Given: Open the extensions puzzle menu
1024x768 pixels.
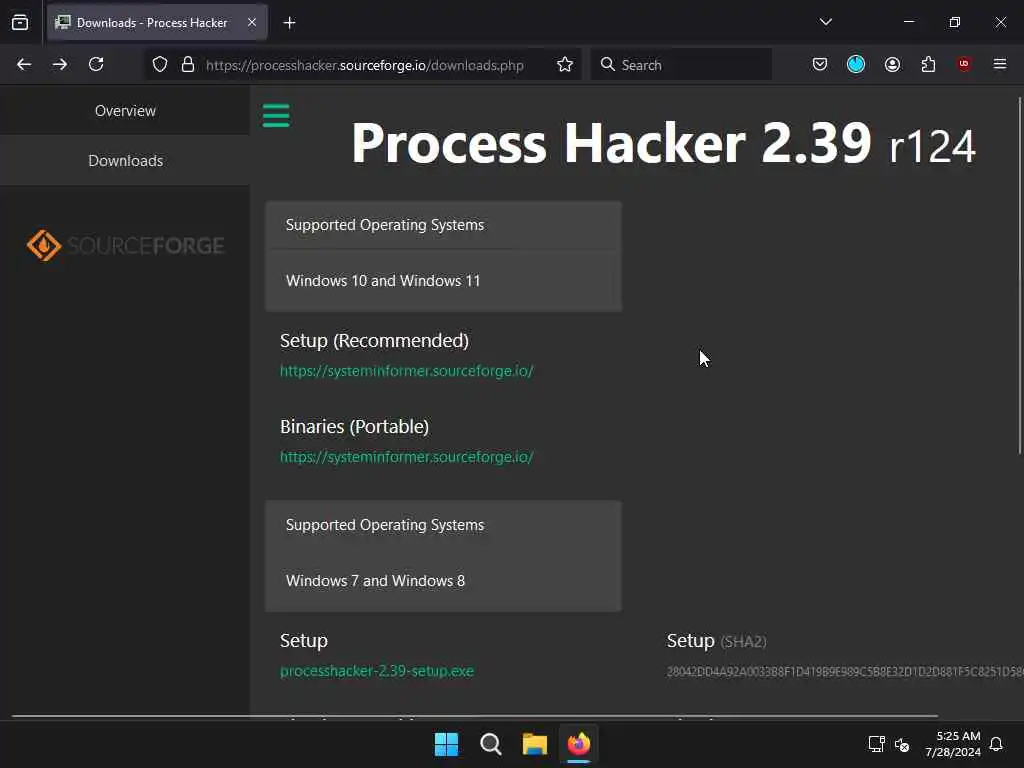Looking at the screenshot, I should [928, 64].
